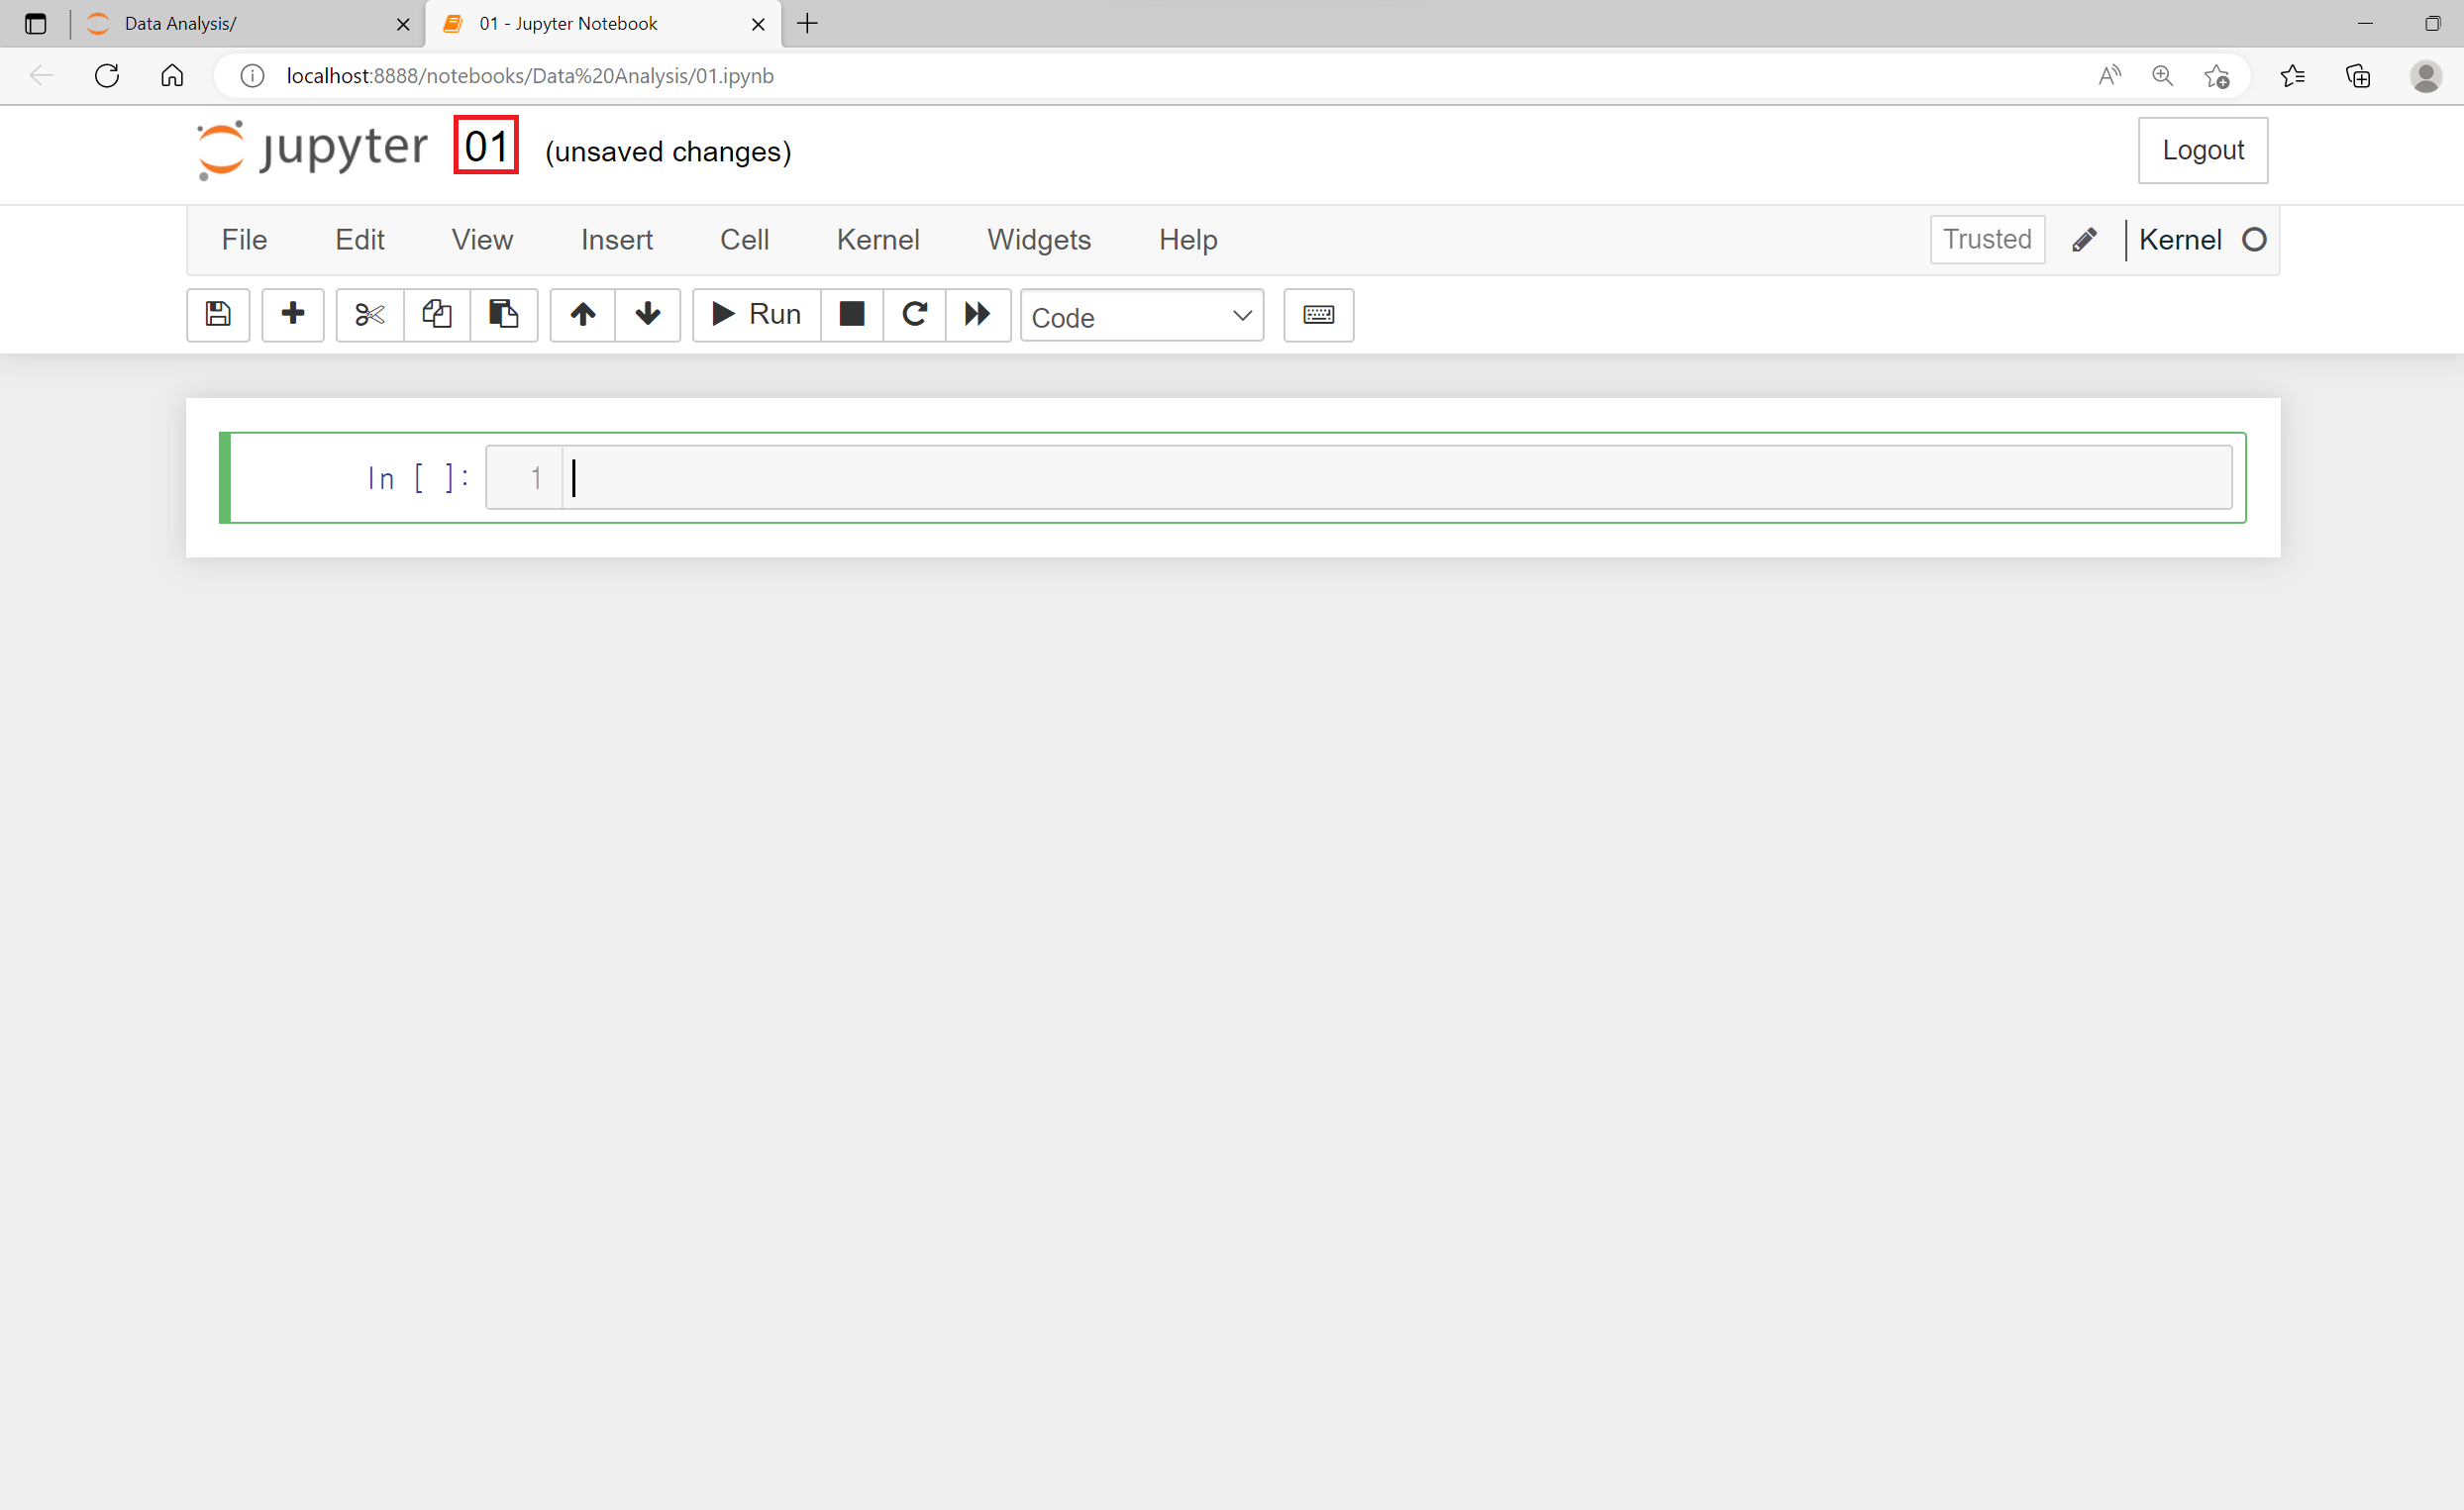2464x1510 pixels.
Task: Paste cells below icon
Action: point(503,314)
